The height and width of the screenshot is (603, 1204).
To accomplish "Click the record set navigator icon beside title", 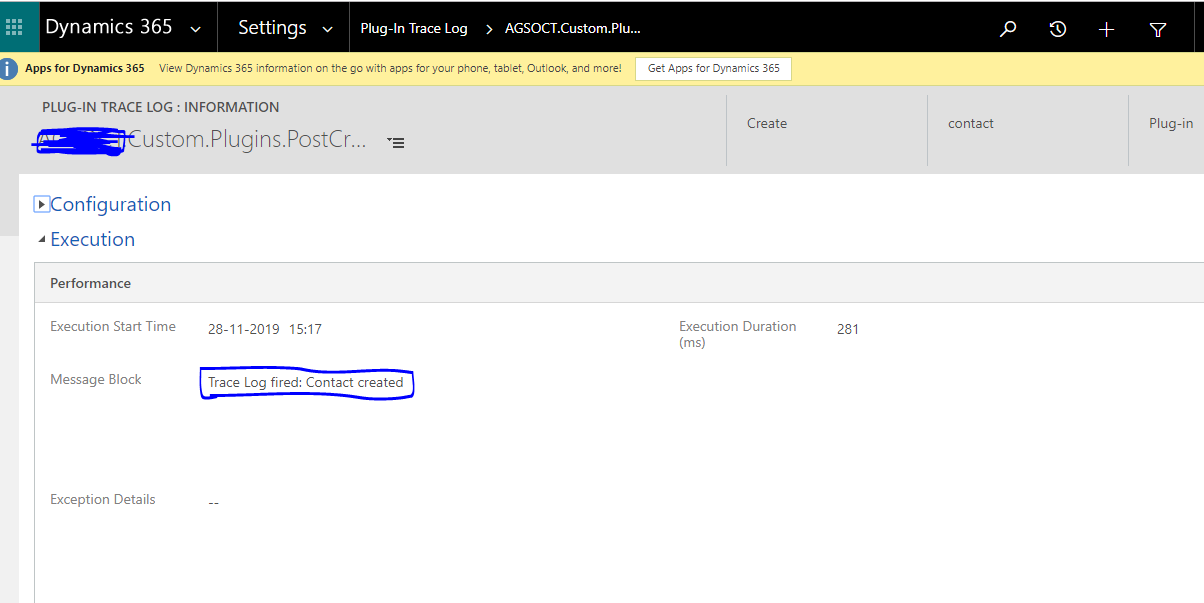I will coord(396,142).
